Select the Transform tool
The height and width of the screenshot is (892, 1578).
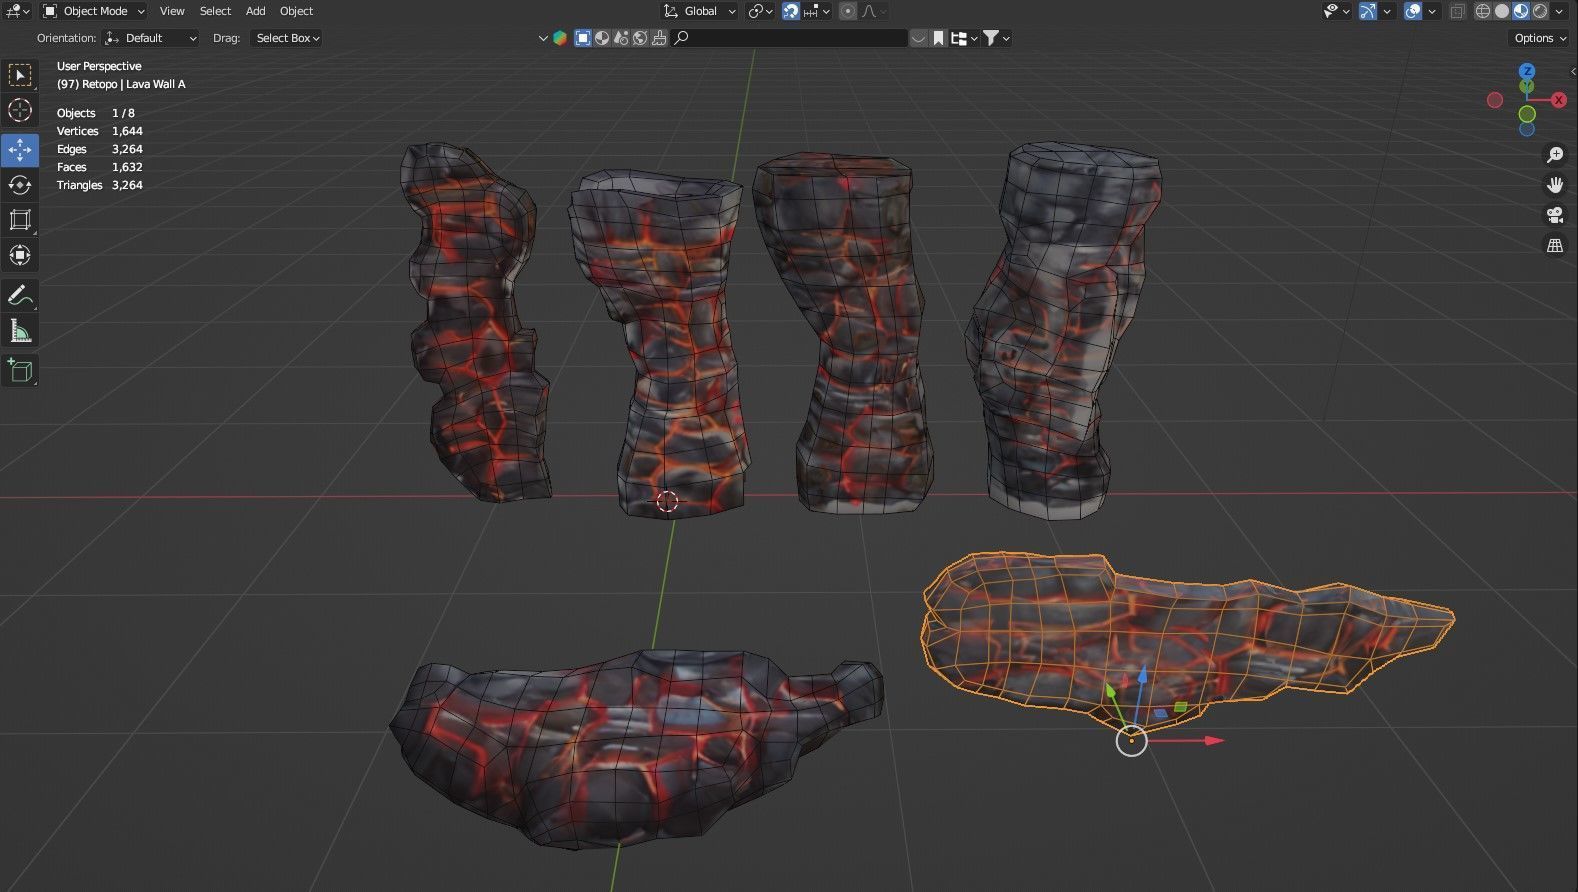tap(20, 255)
